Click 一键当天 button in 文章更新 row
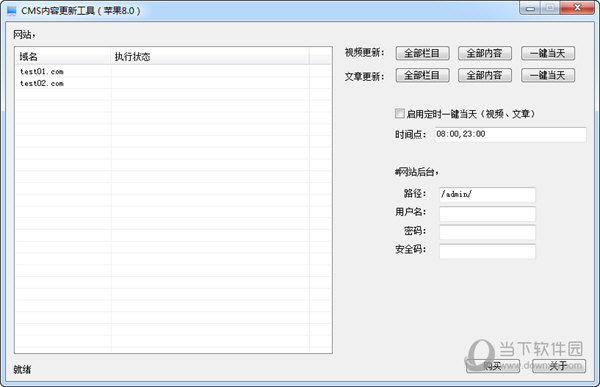 point(548,75)
